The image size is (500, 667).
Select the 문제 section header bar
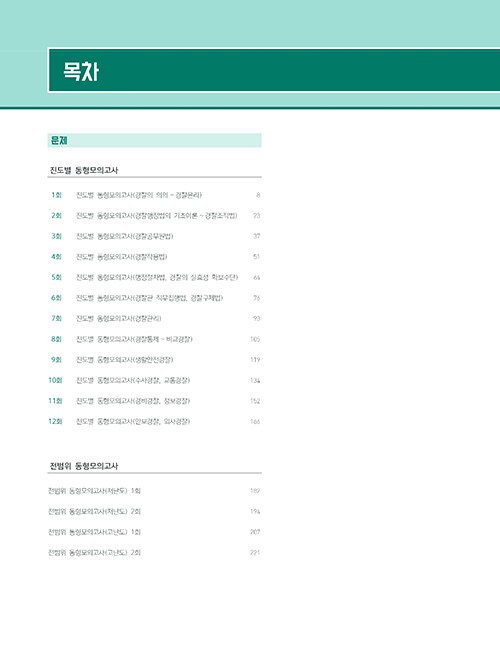pyautogui.click(x=154, y=140)
